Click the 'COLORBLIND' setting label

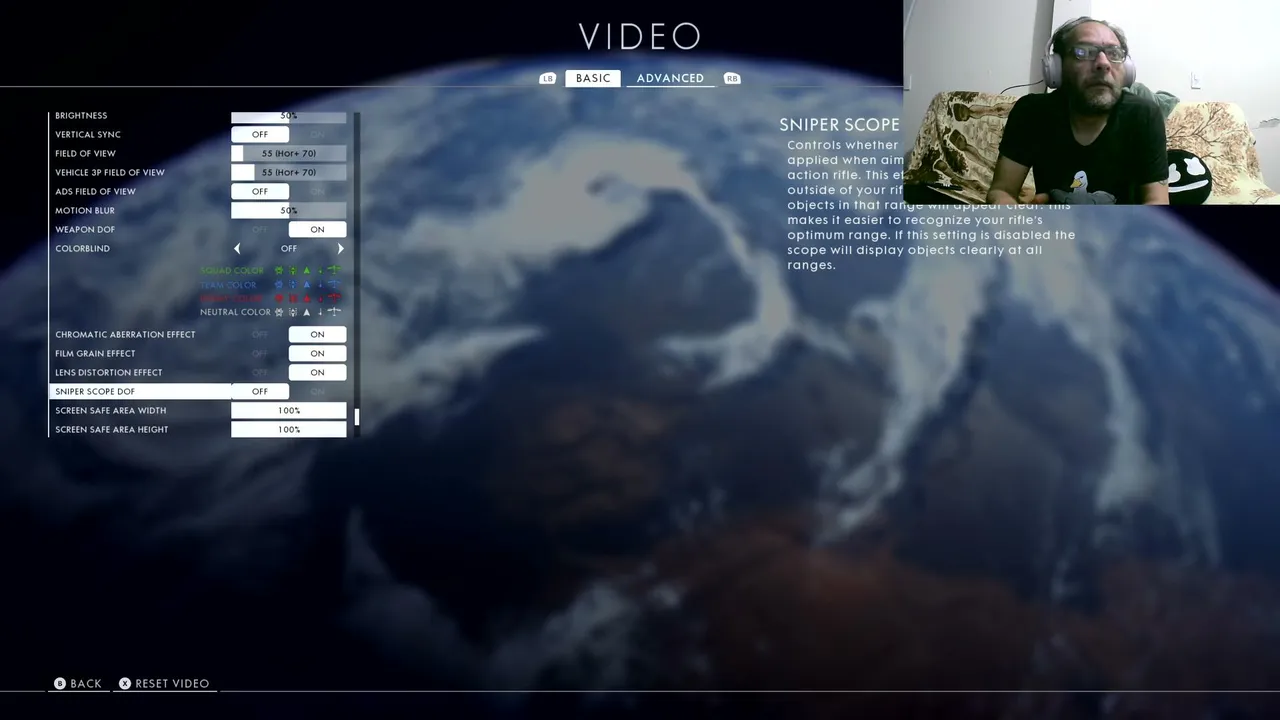point(83,248)
